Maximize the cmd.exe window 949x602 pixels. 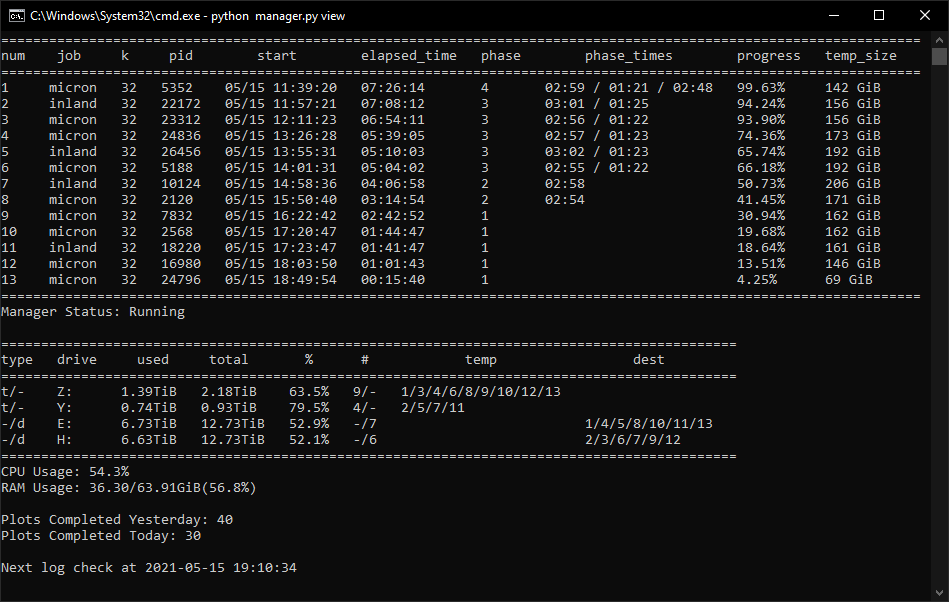pos(879,16)
